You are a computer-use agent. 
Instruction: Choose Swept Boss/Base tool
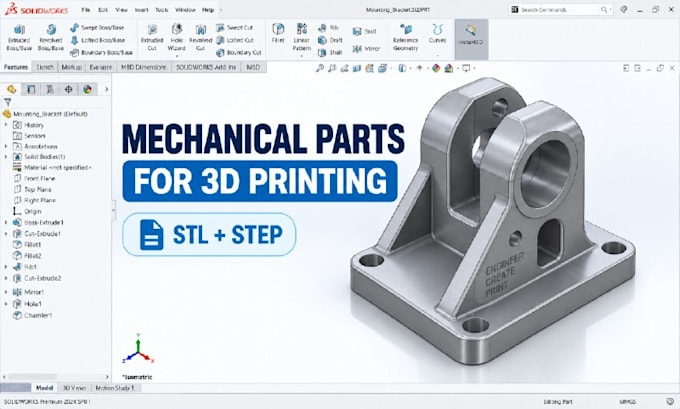click(x=97, y=27)
